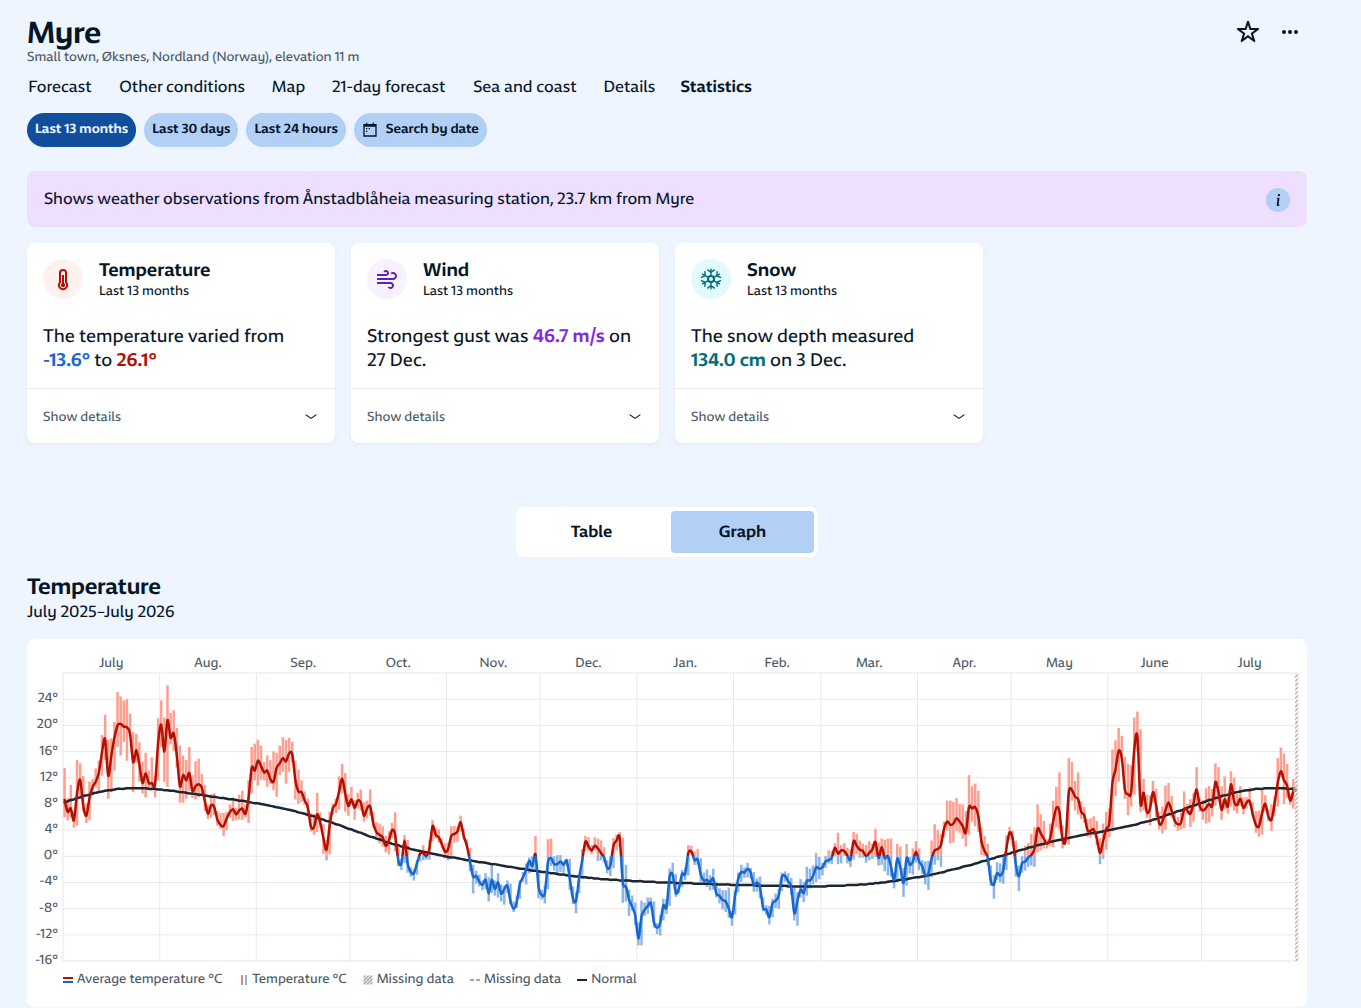Viewport: 1361px width, 1008px height.
Task: Expand Snow Show details chevron
Action: tap(959, 417)
